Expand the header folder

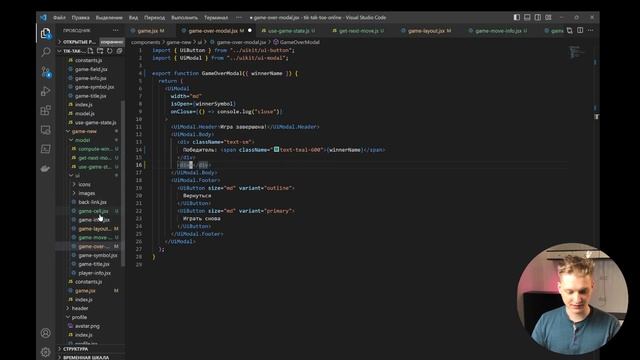click(x=80, y=308)
